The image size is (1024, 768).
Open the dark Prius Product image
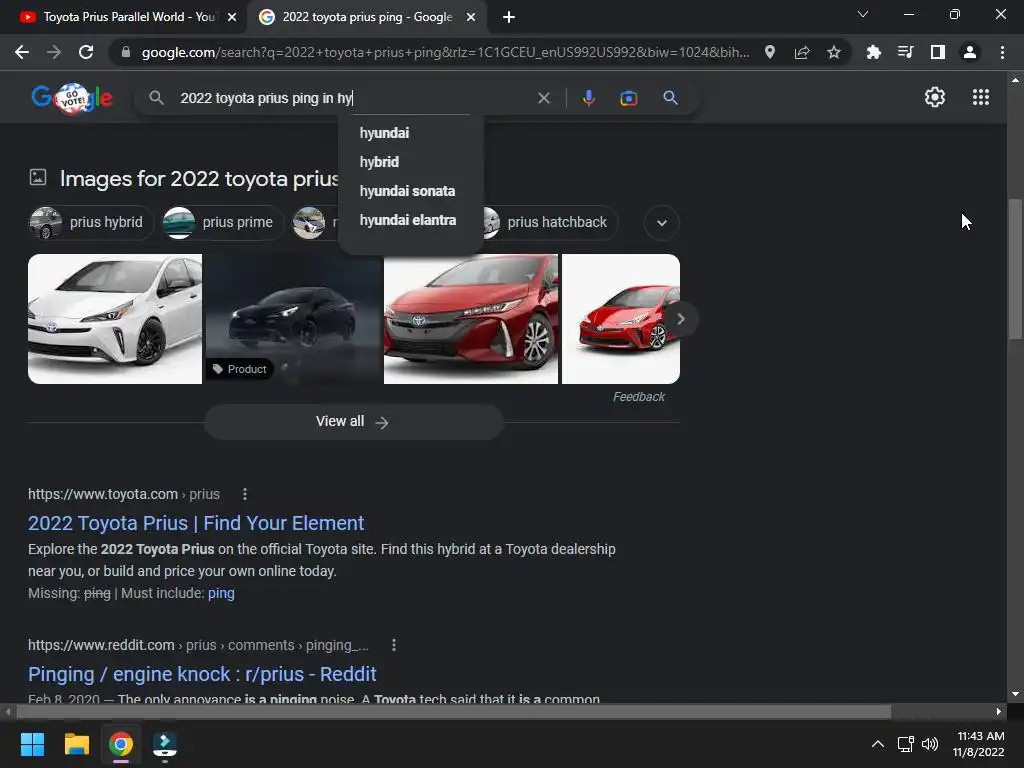294,319
